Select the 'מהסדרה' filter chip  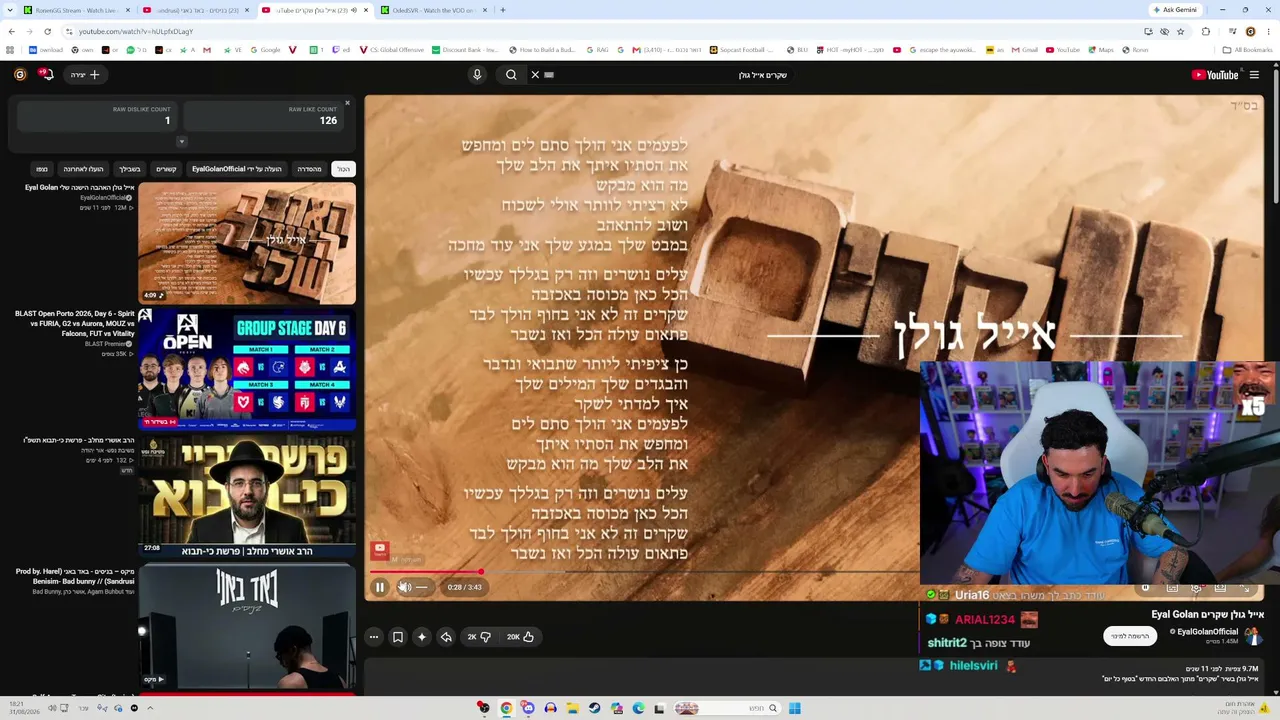[x=310, y=169]
